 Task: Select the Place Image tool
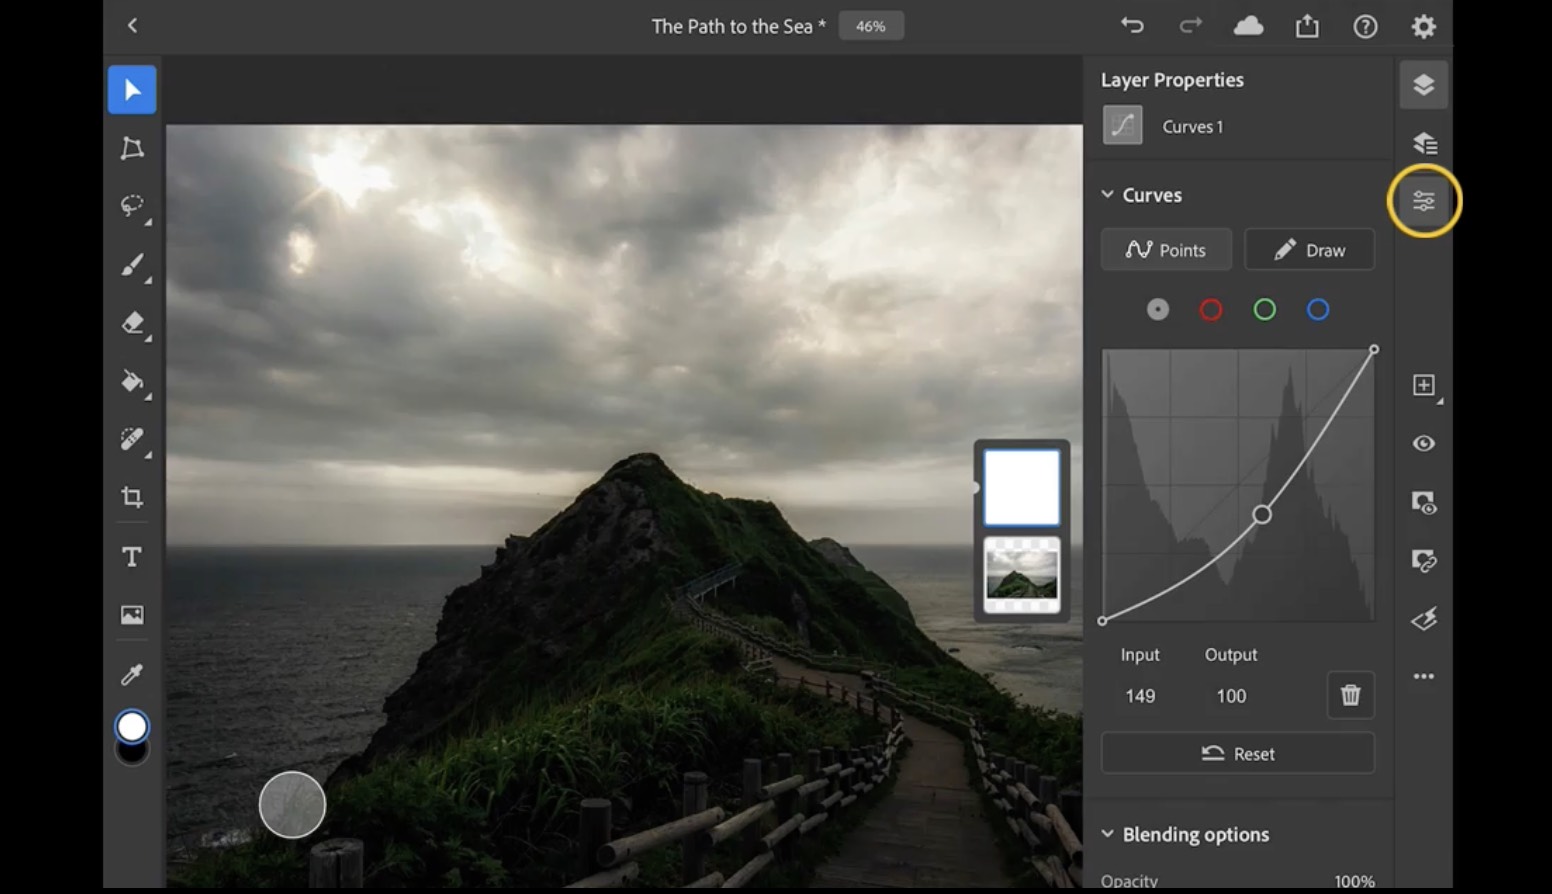pos(132,615)
